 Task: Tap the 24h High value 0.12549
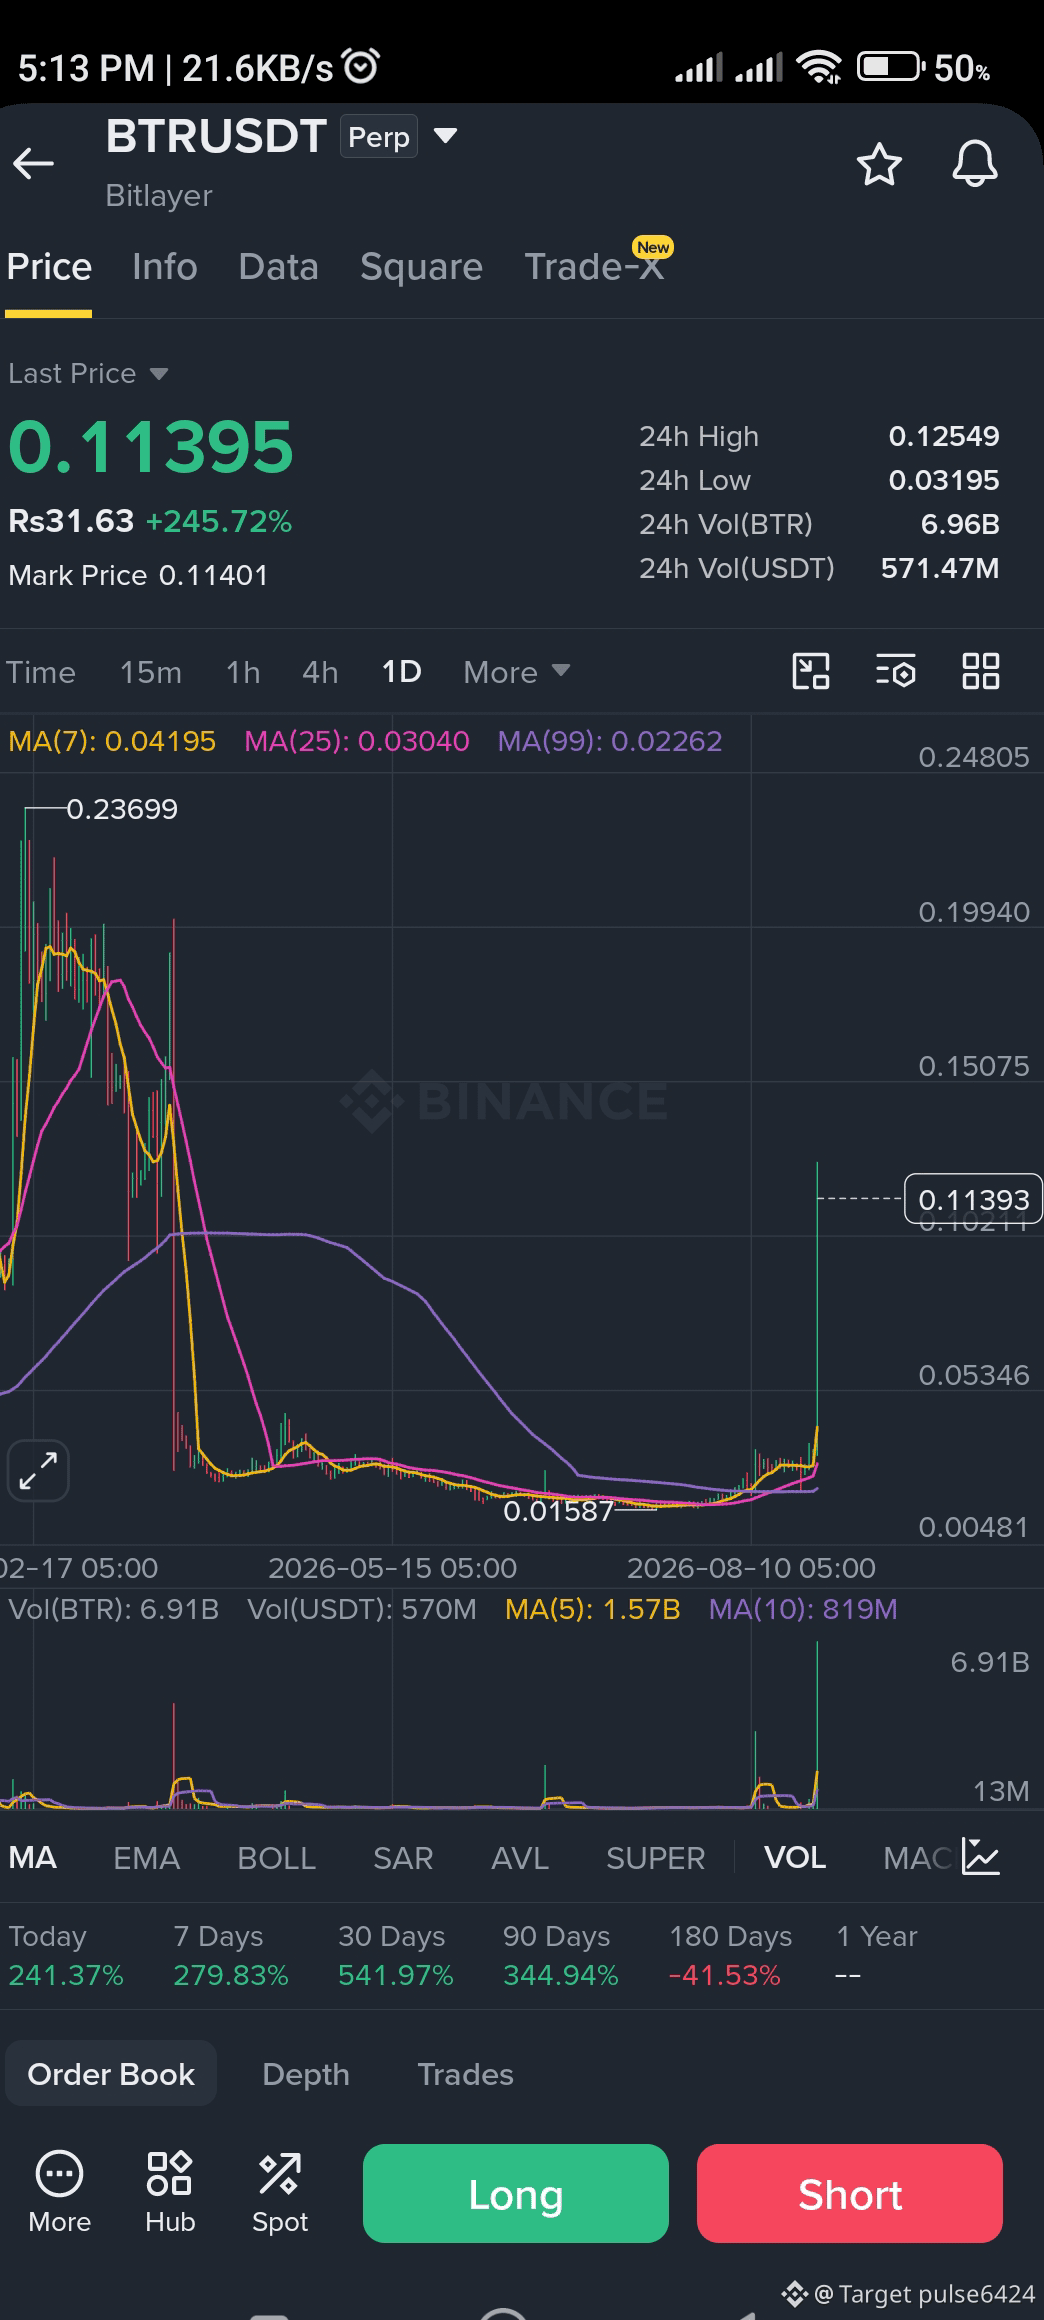tap(944, 437)
